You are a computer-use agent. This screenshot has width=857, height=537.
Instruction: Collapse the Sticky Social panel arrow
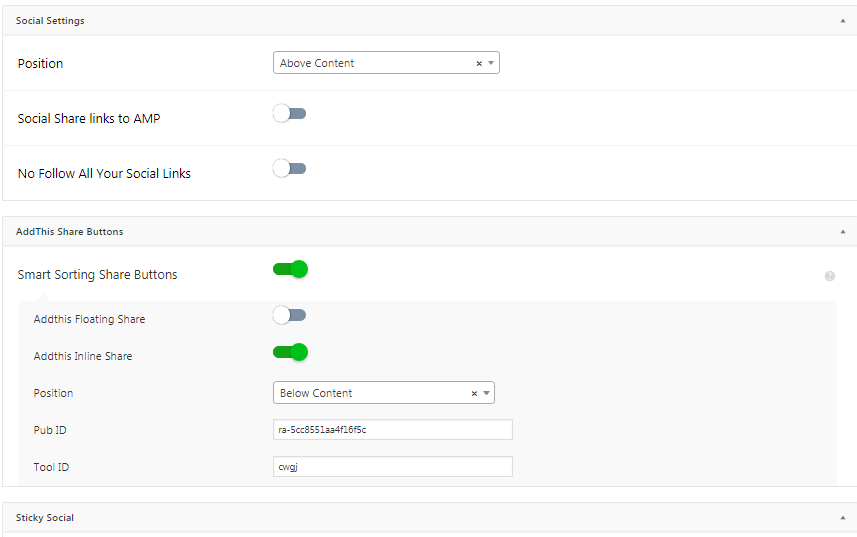(843, 518)
